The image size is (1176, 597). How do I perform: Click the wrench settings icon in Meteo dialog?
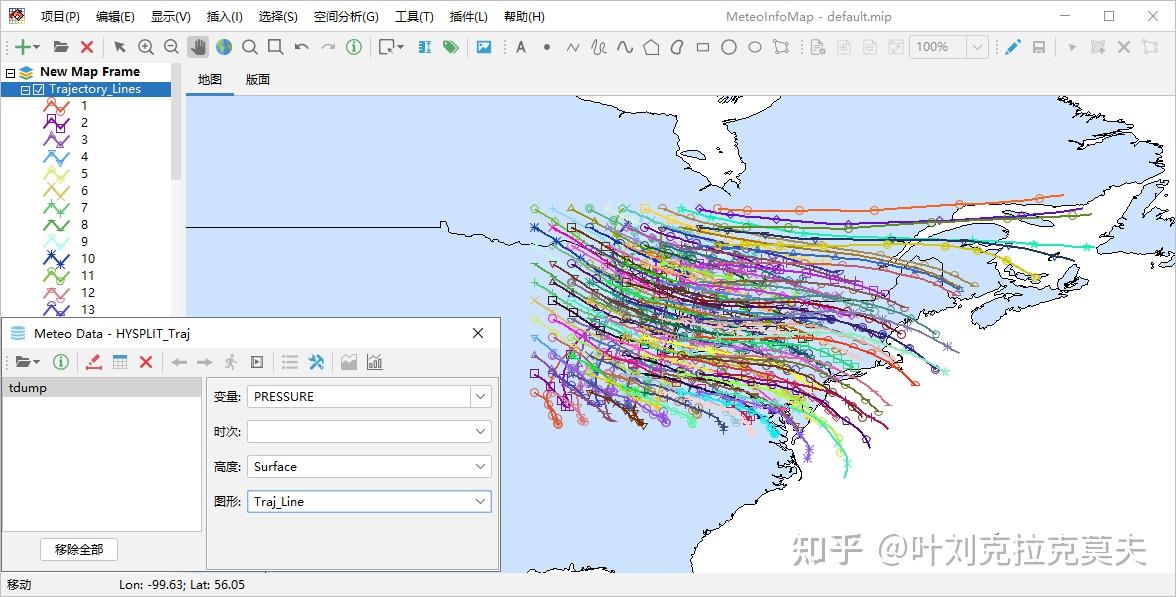pos(316,361)
